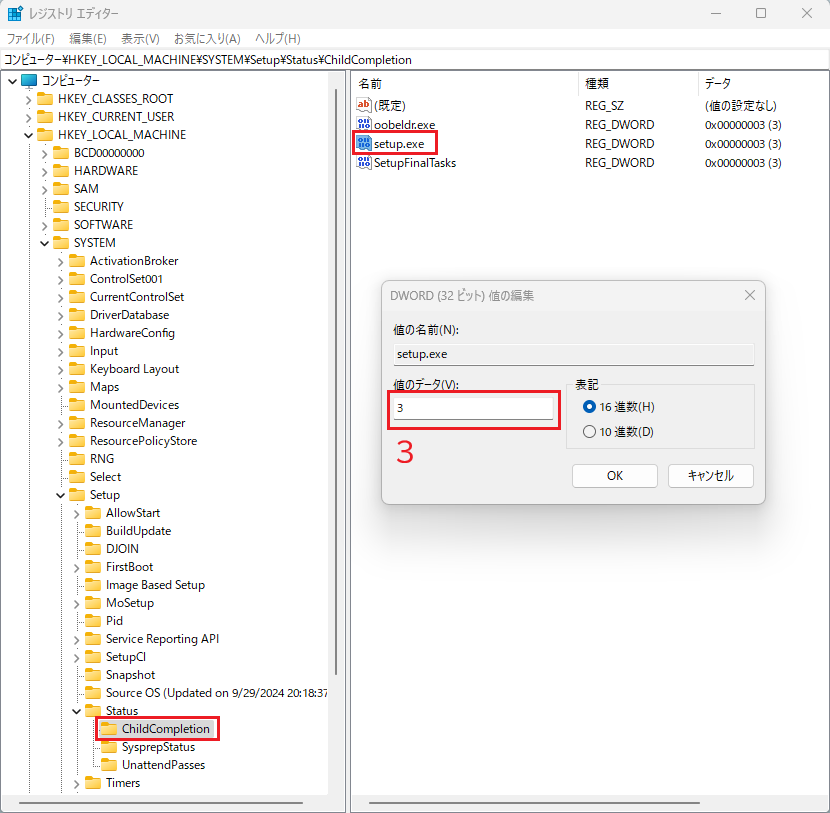Open the ヘルプ(H) menu
The image size is (830, 813).
tap(277, 39)
